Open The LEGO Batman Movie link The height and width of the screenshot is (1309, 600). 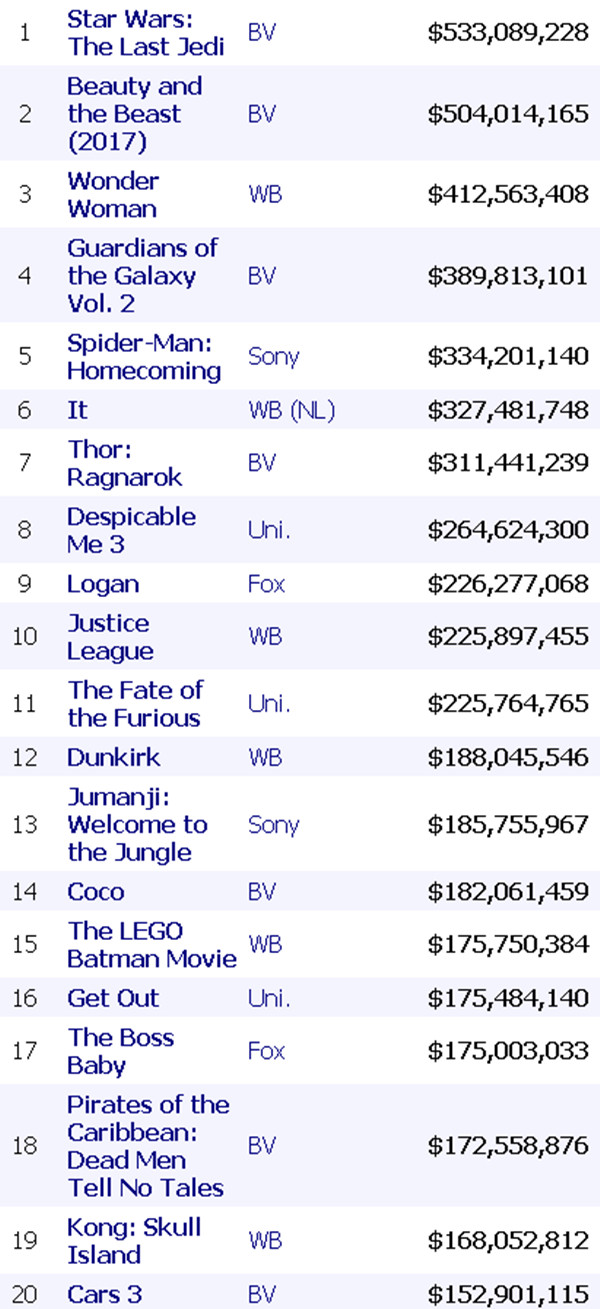tap(151, 944)
